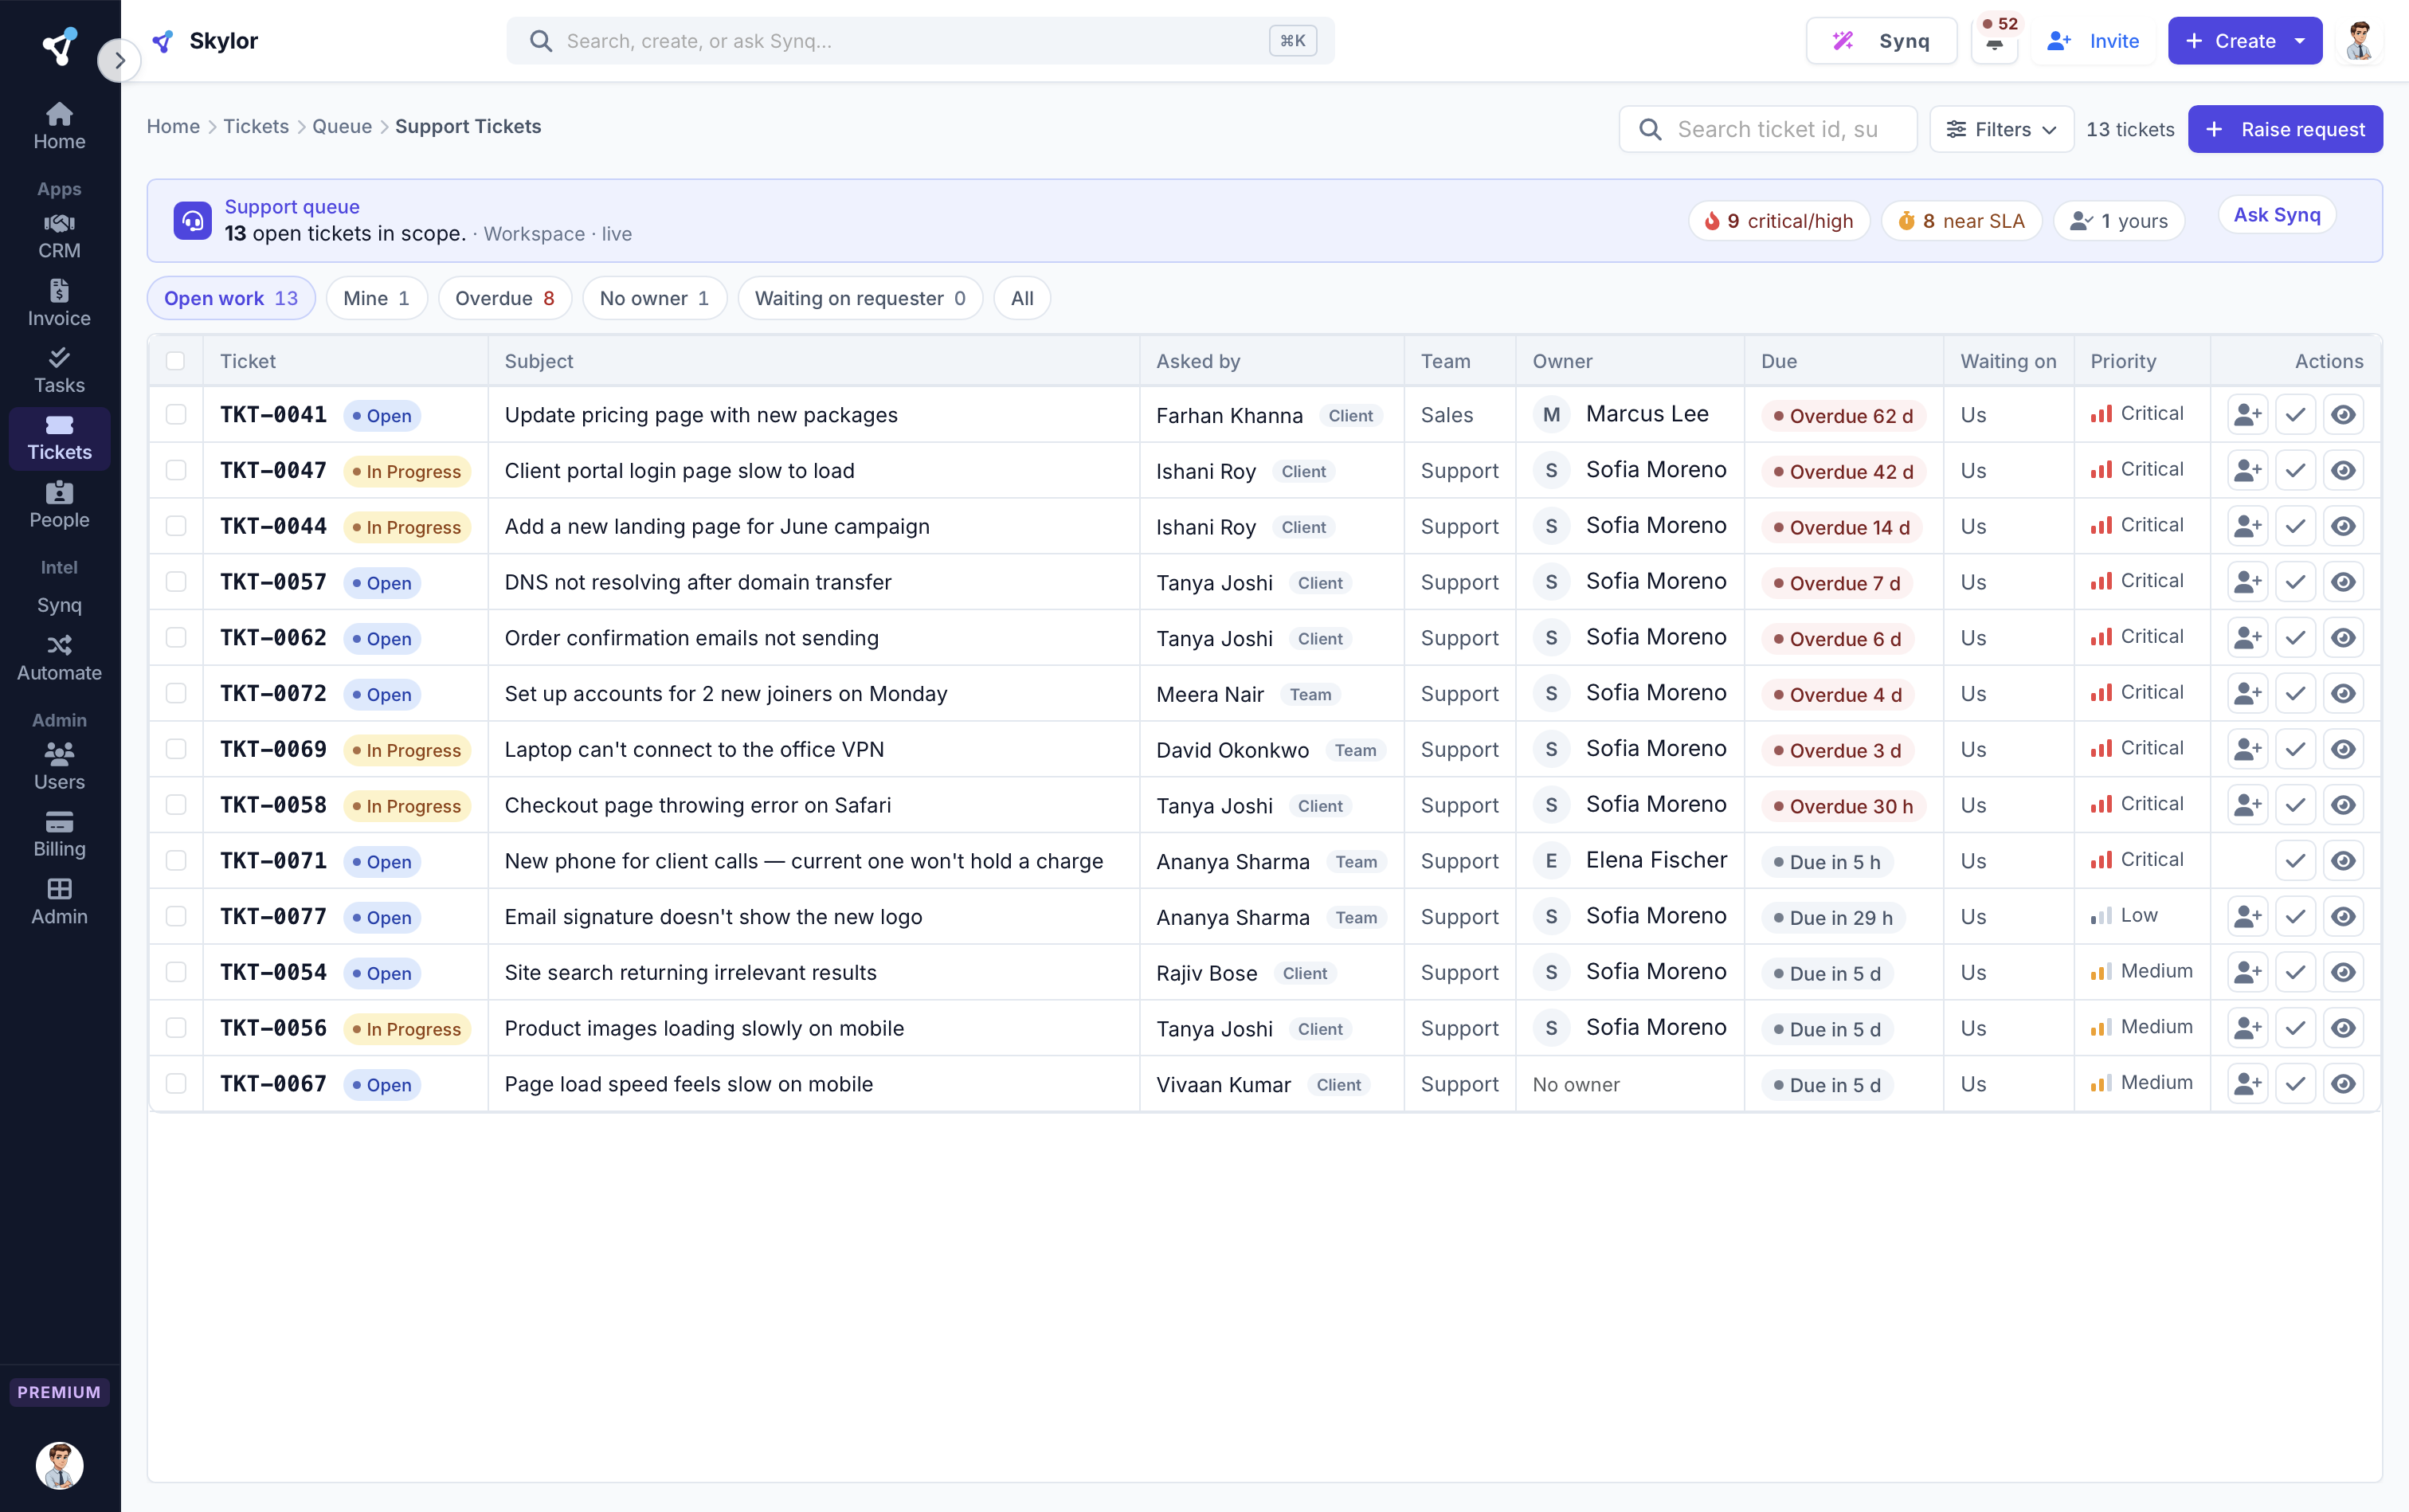Resolve TKT-0072 with checkmark icon
Image resolution: width=2409 pixels, height=1512 pixels.
pos(2295,694)
